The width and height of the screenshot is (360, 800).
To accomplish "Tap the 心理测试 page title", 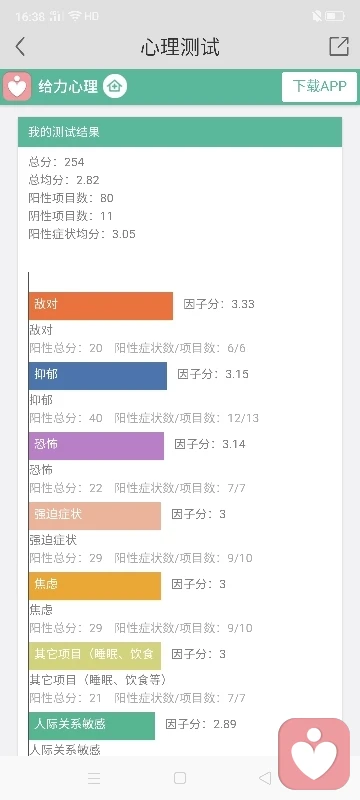I will pyautogui.click(x=180, y=47).
